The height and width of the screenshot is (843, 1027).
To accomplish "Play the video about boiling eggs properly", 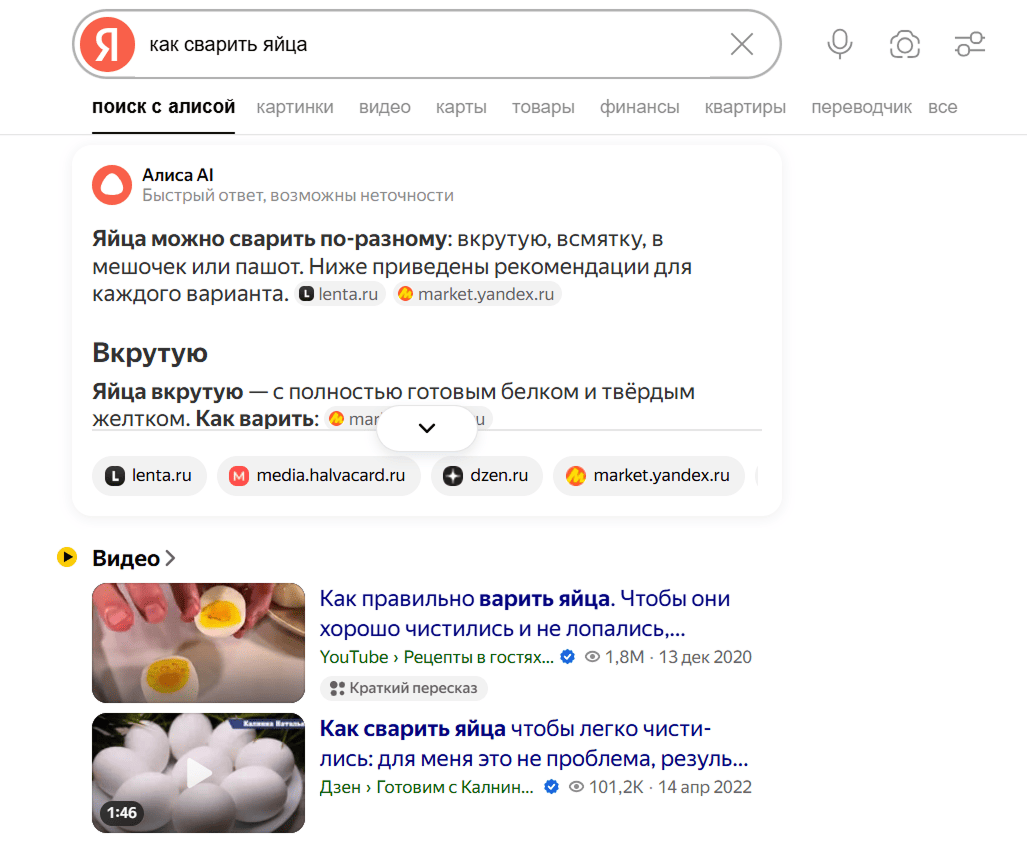I will pyautogui.click(x=198, y=643).
